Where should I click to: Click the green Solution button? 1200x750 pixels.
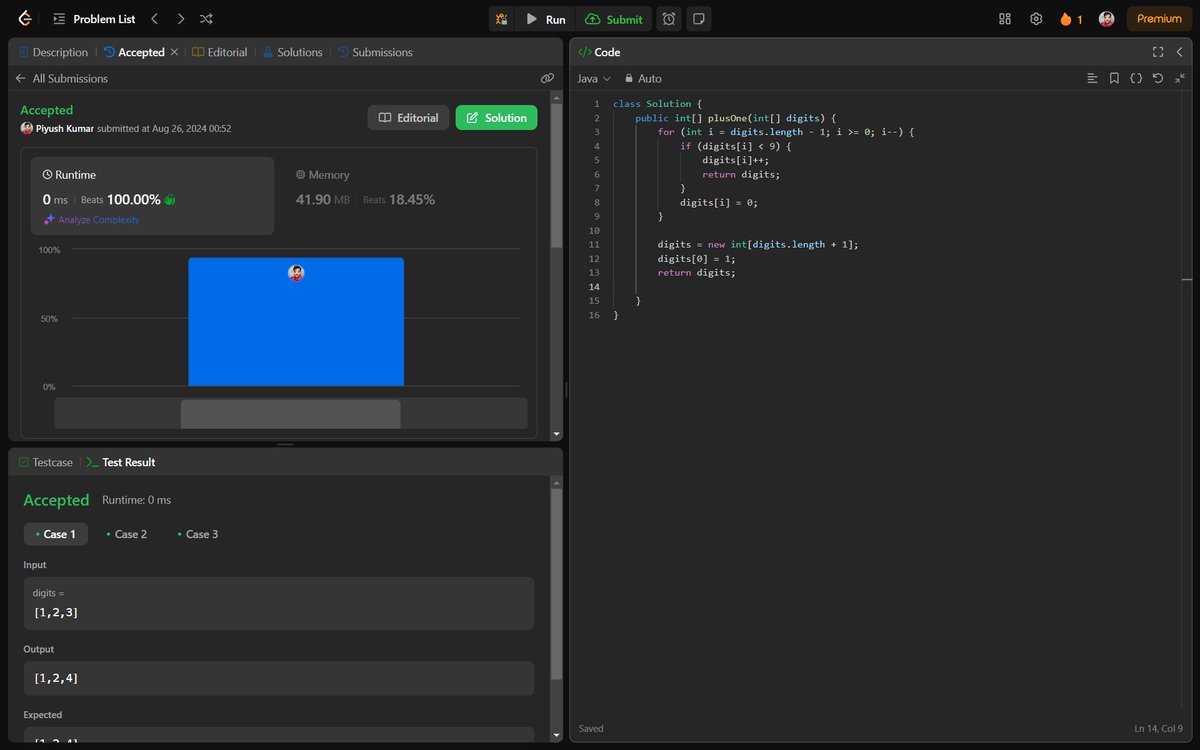(496, 118)
